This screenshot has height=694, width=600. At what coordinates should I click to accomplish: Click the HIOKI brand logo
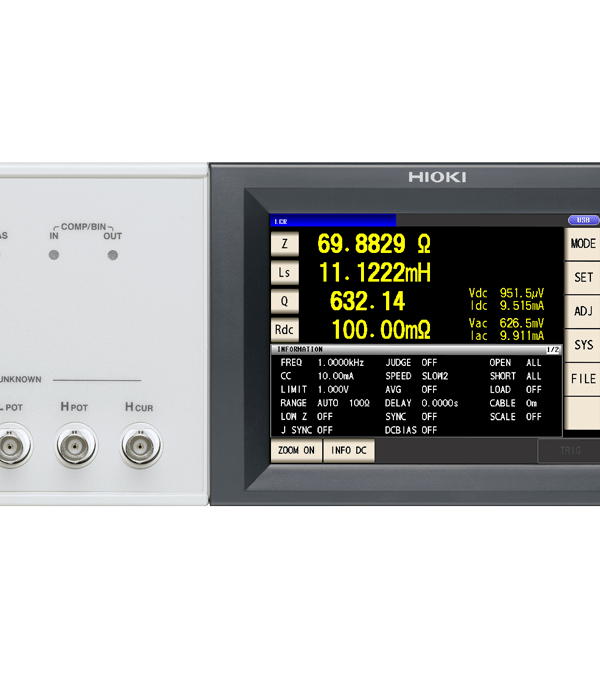(x=437, y=177)
